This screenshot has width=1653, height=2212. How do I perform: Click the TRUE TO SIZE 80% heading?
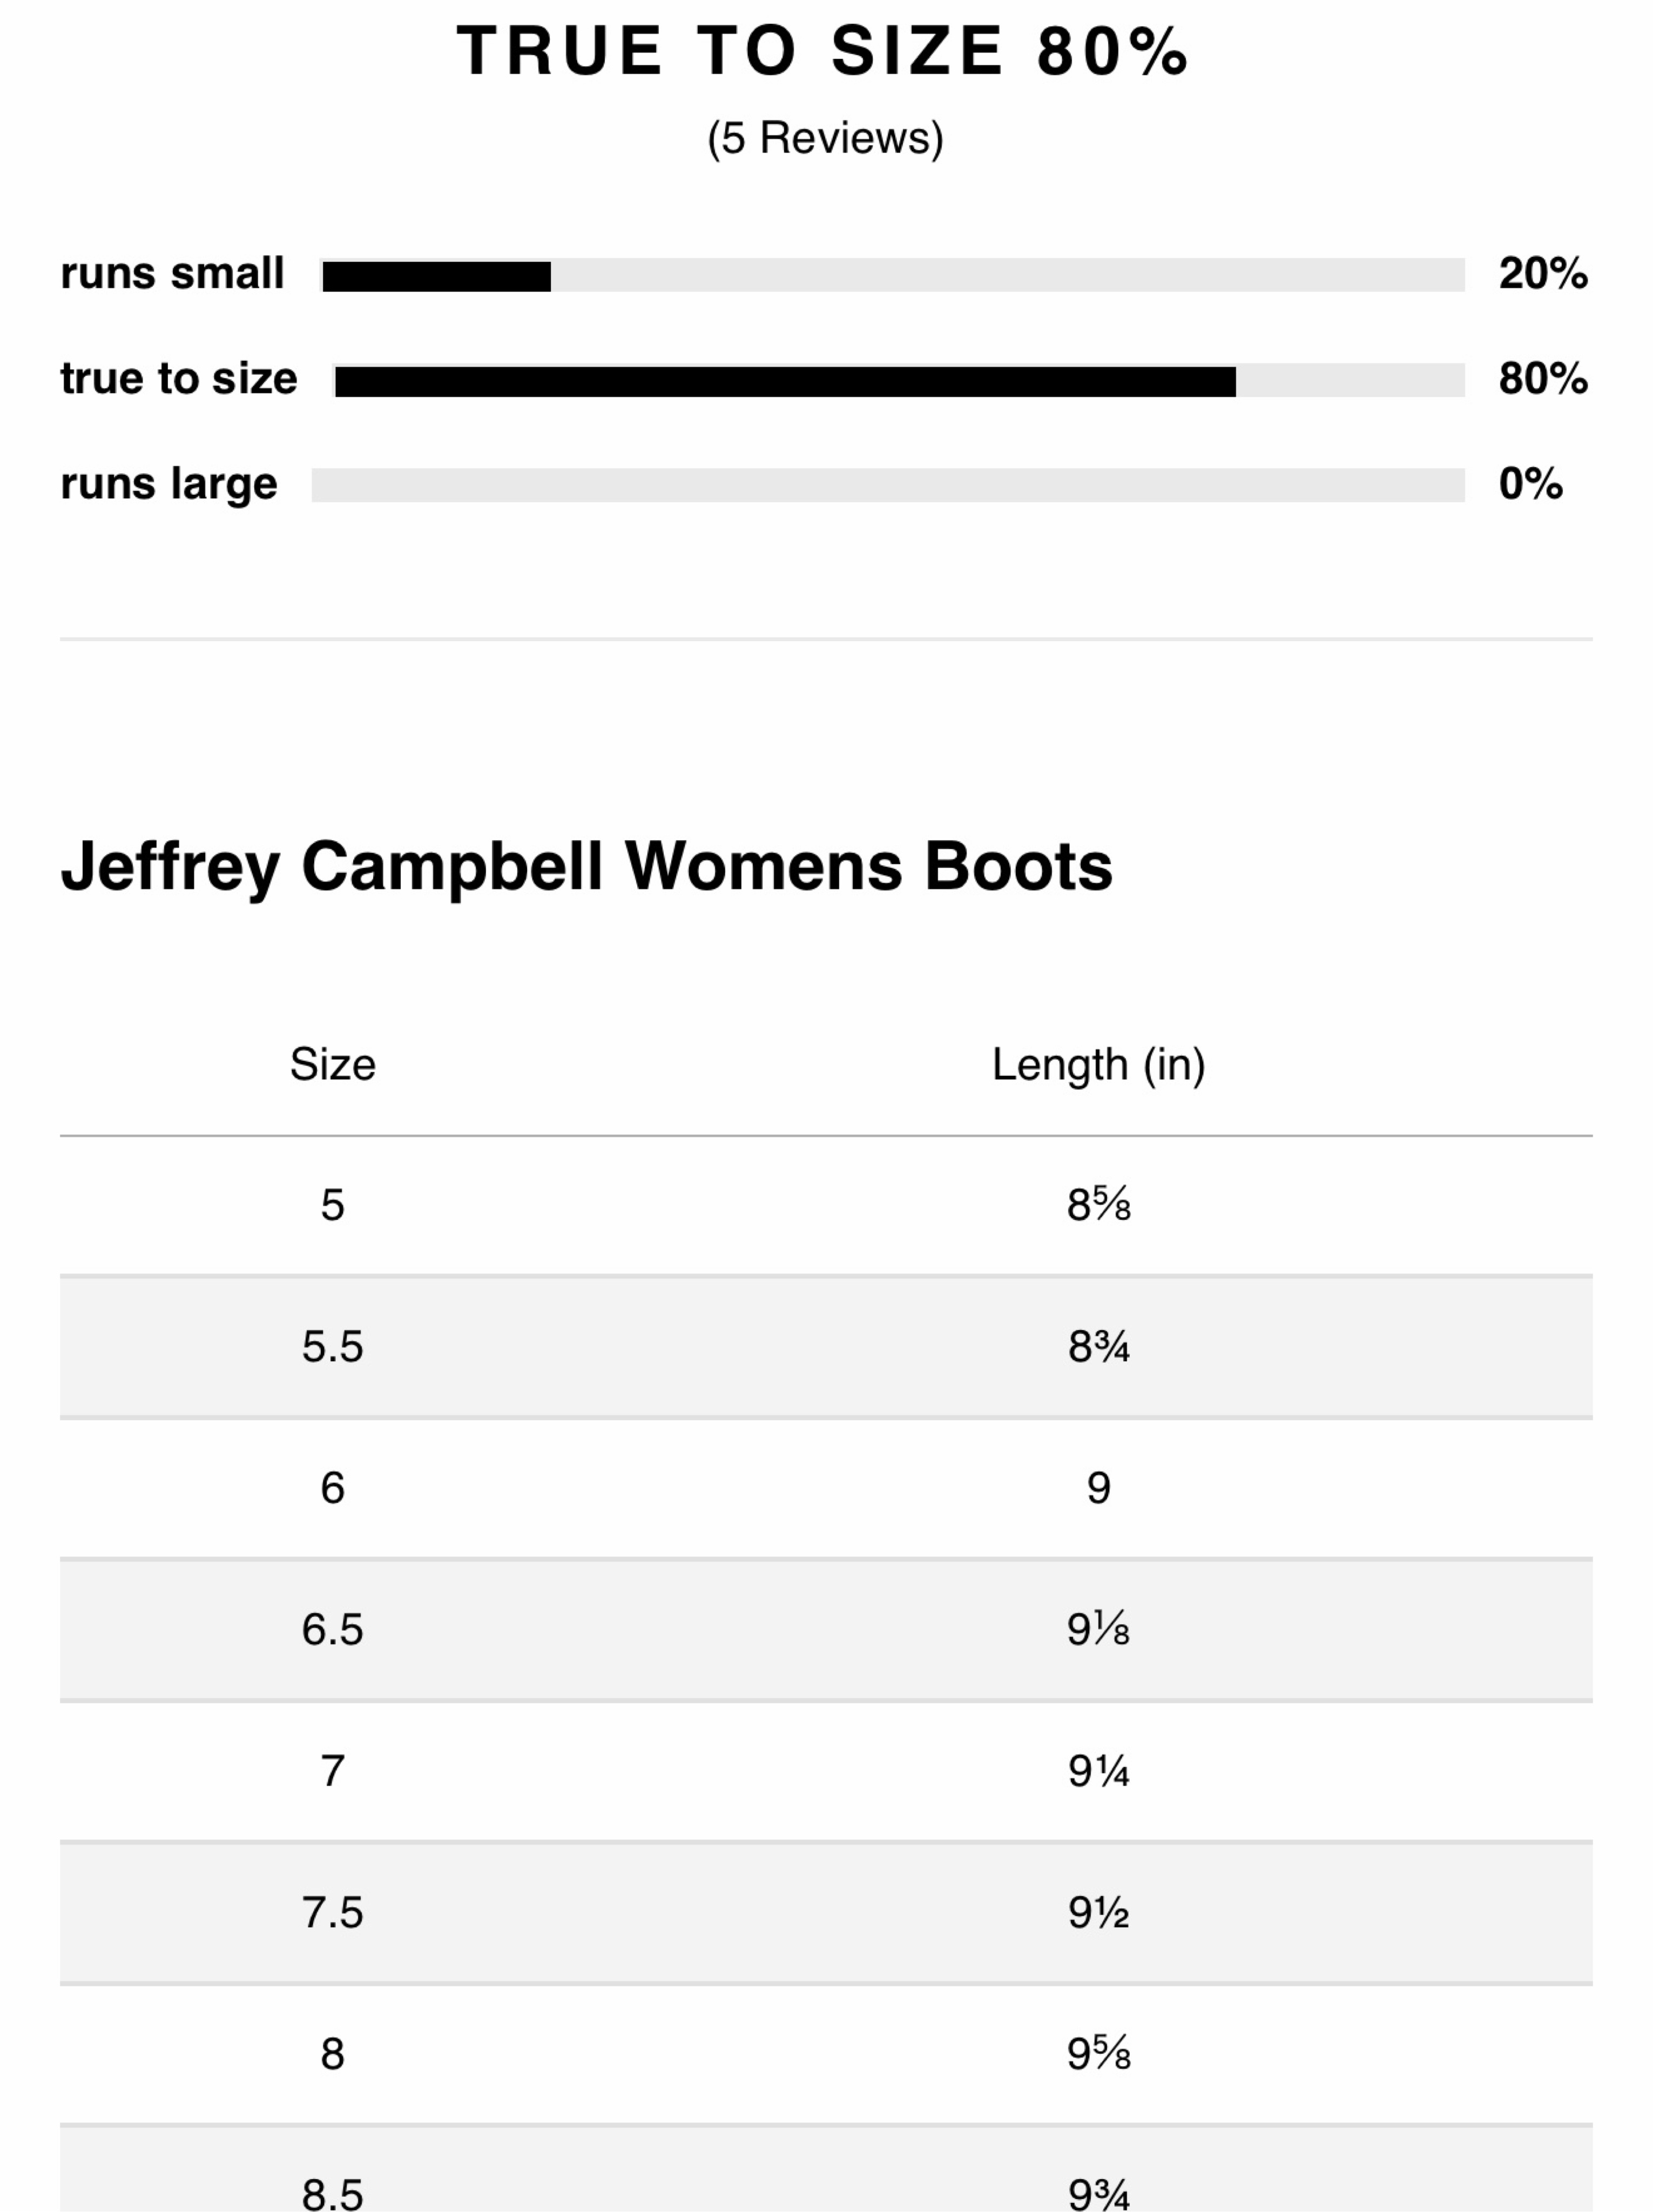point(823,51)
